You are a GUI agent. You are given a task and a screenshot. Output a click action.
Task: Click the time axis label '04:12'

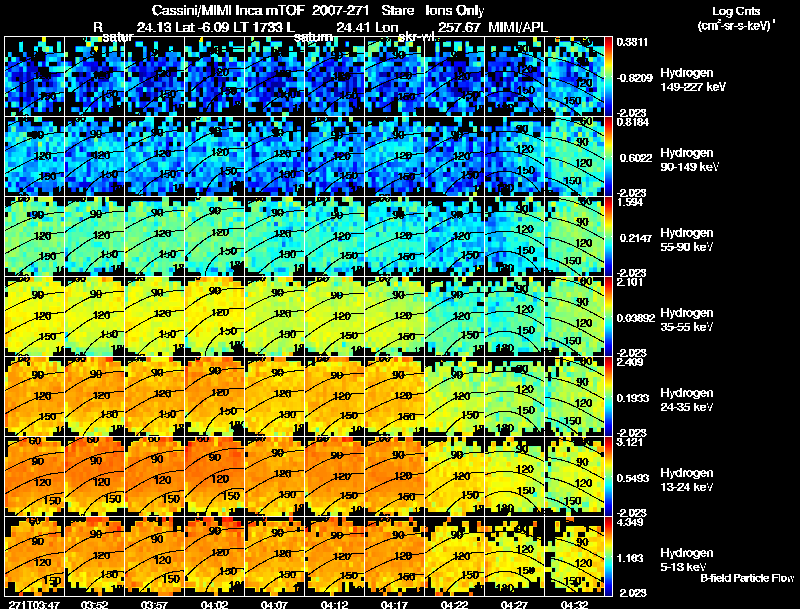coord(335,604)
